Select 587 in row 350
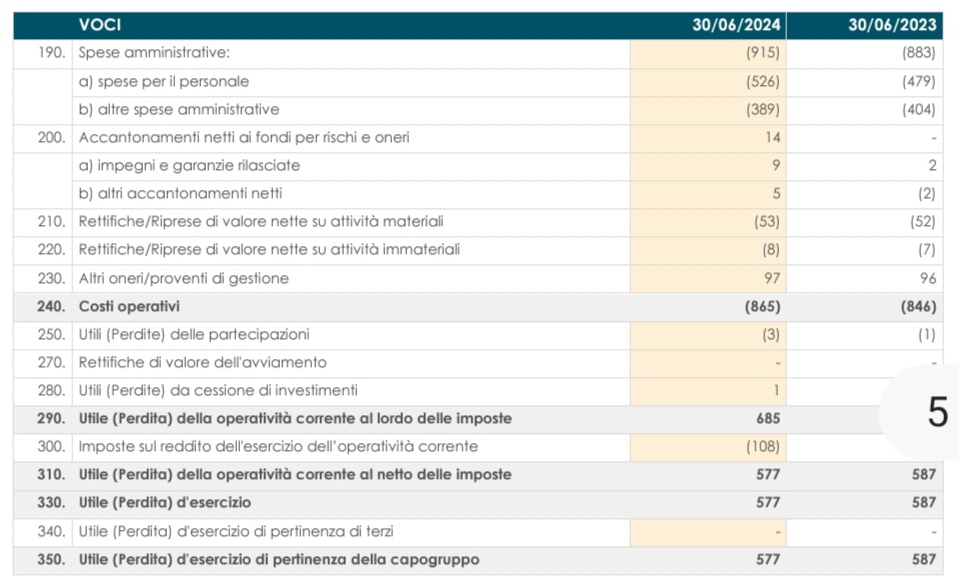Screen dimensions: 959x587 (x=924, y=559)
